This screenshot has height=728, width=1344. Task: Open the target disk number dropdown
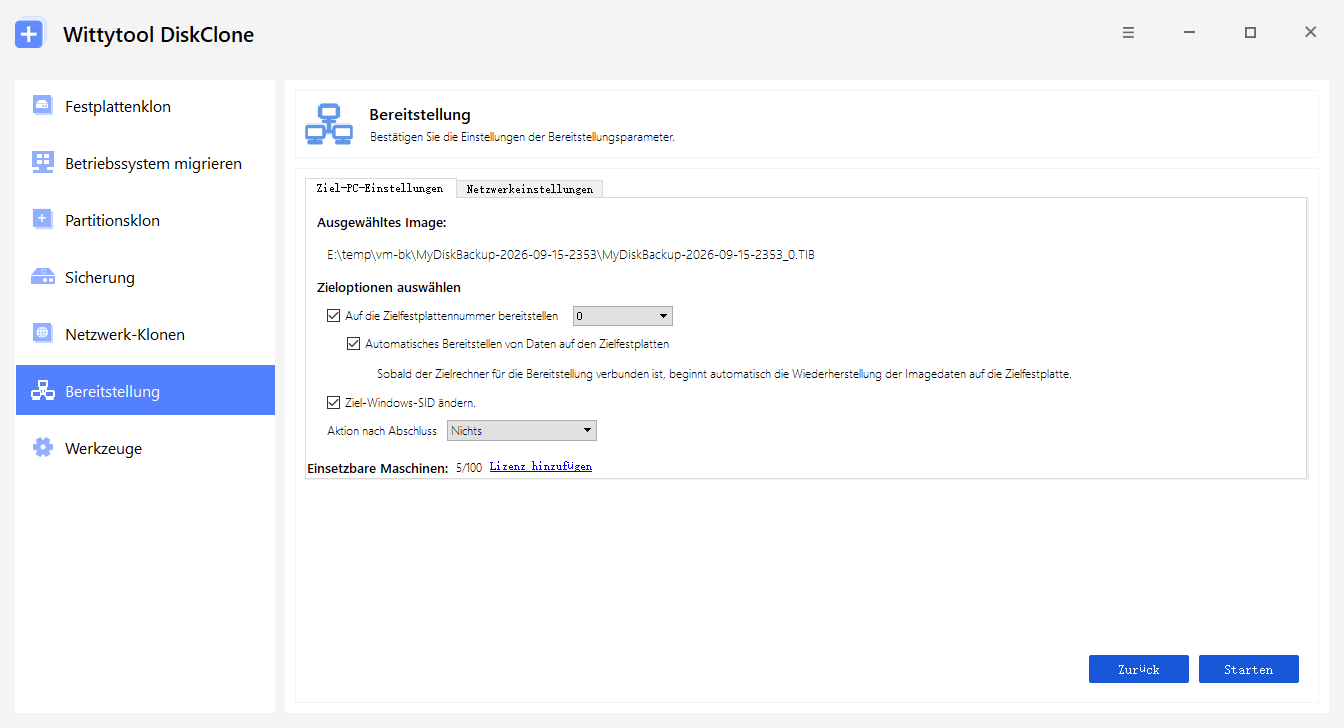(622, 316)
